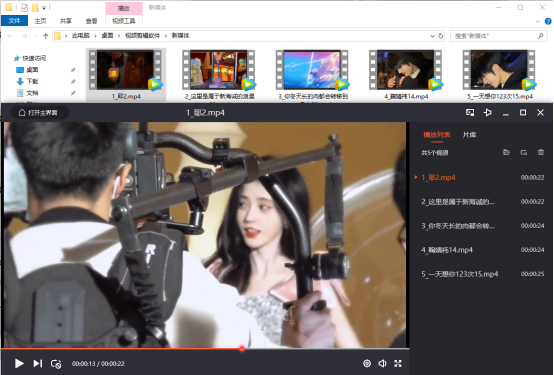Click the playlist sort mode icon

pyautogui.click(x=524, y=152)
